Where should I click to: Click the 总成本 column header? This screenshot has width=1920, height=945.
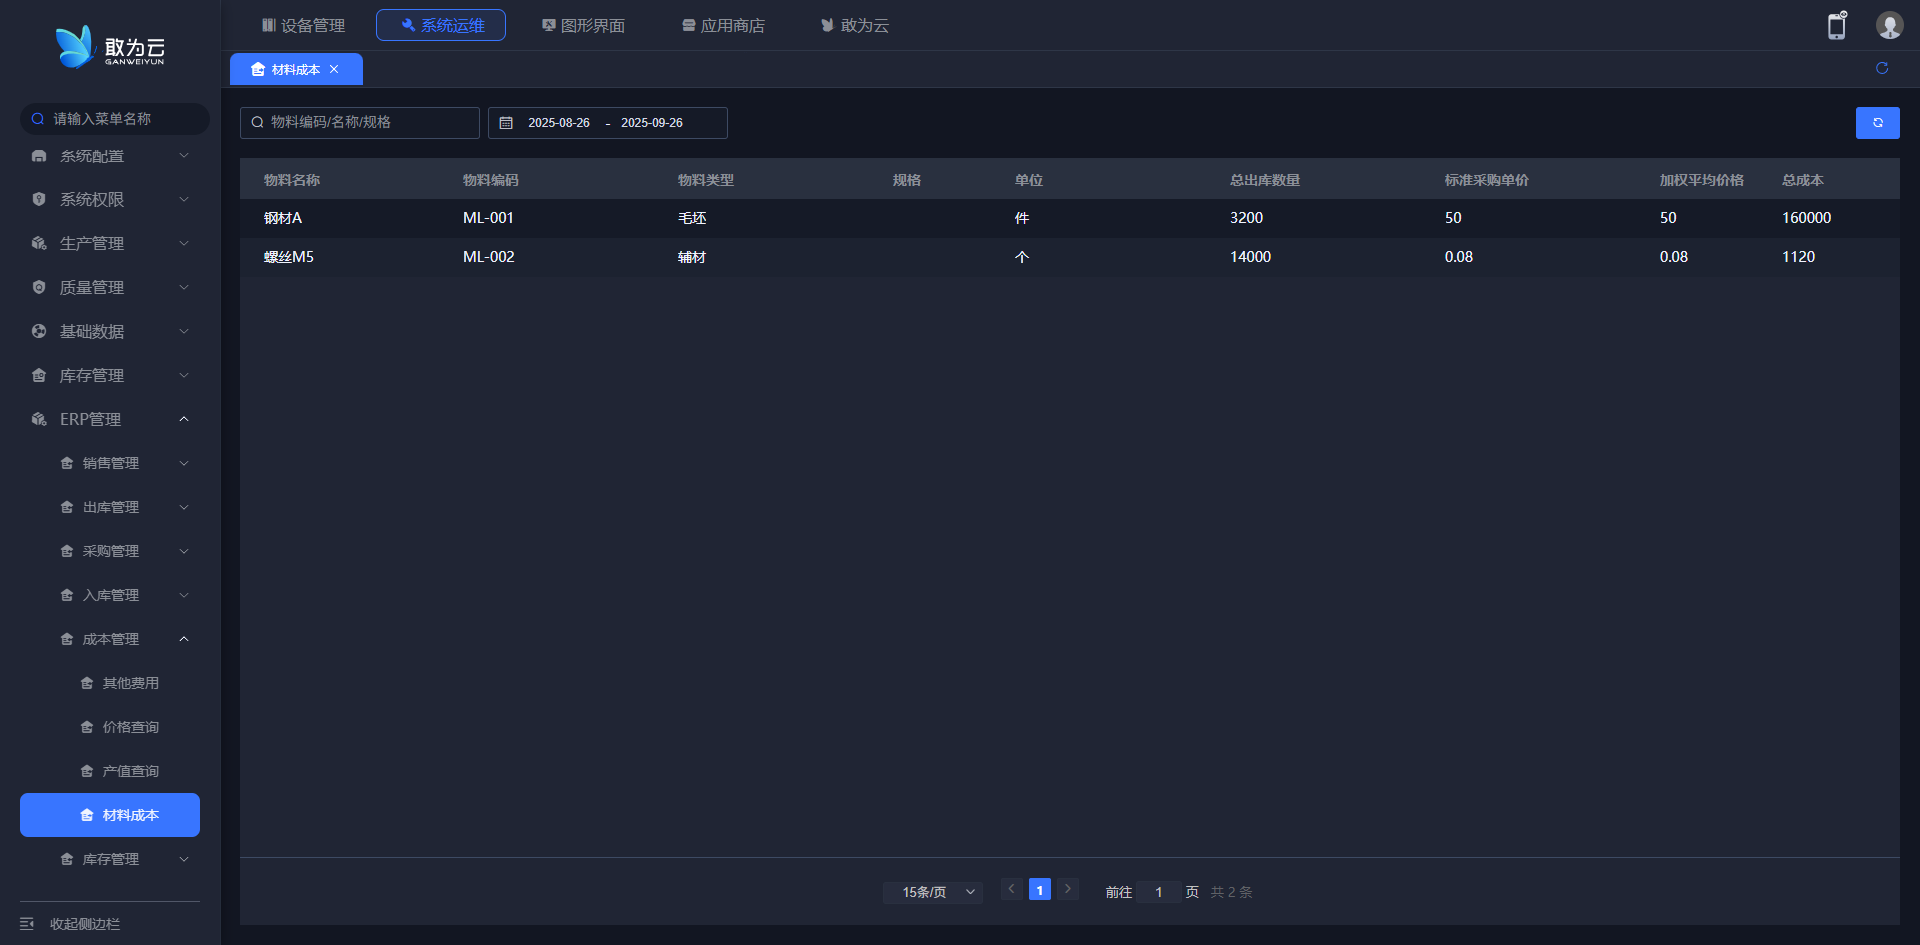1803,180
